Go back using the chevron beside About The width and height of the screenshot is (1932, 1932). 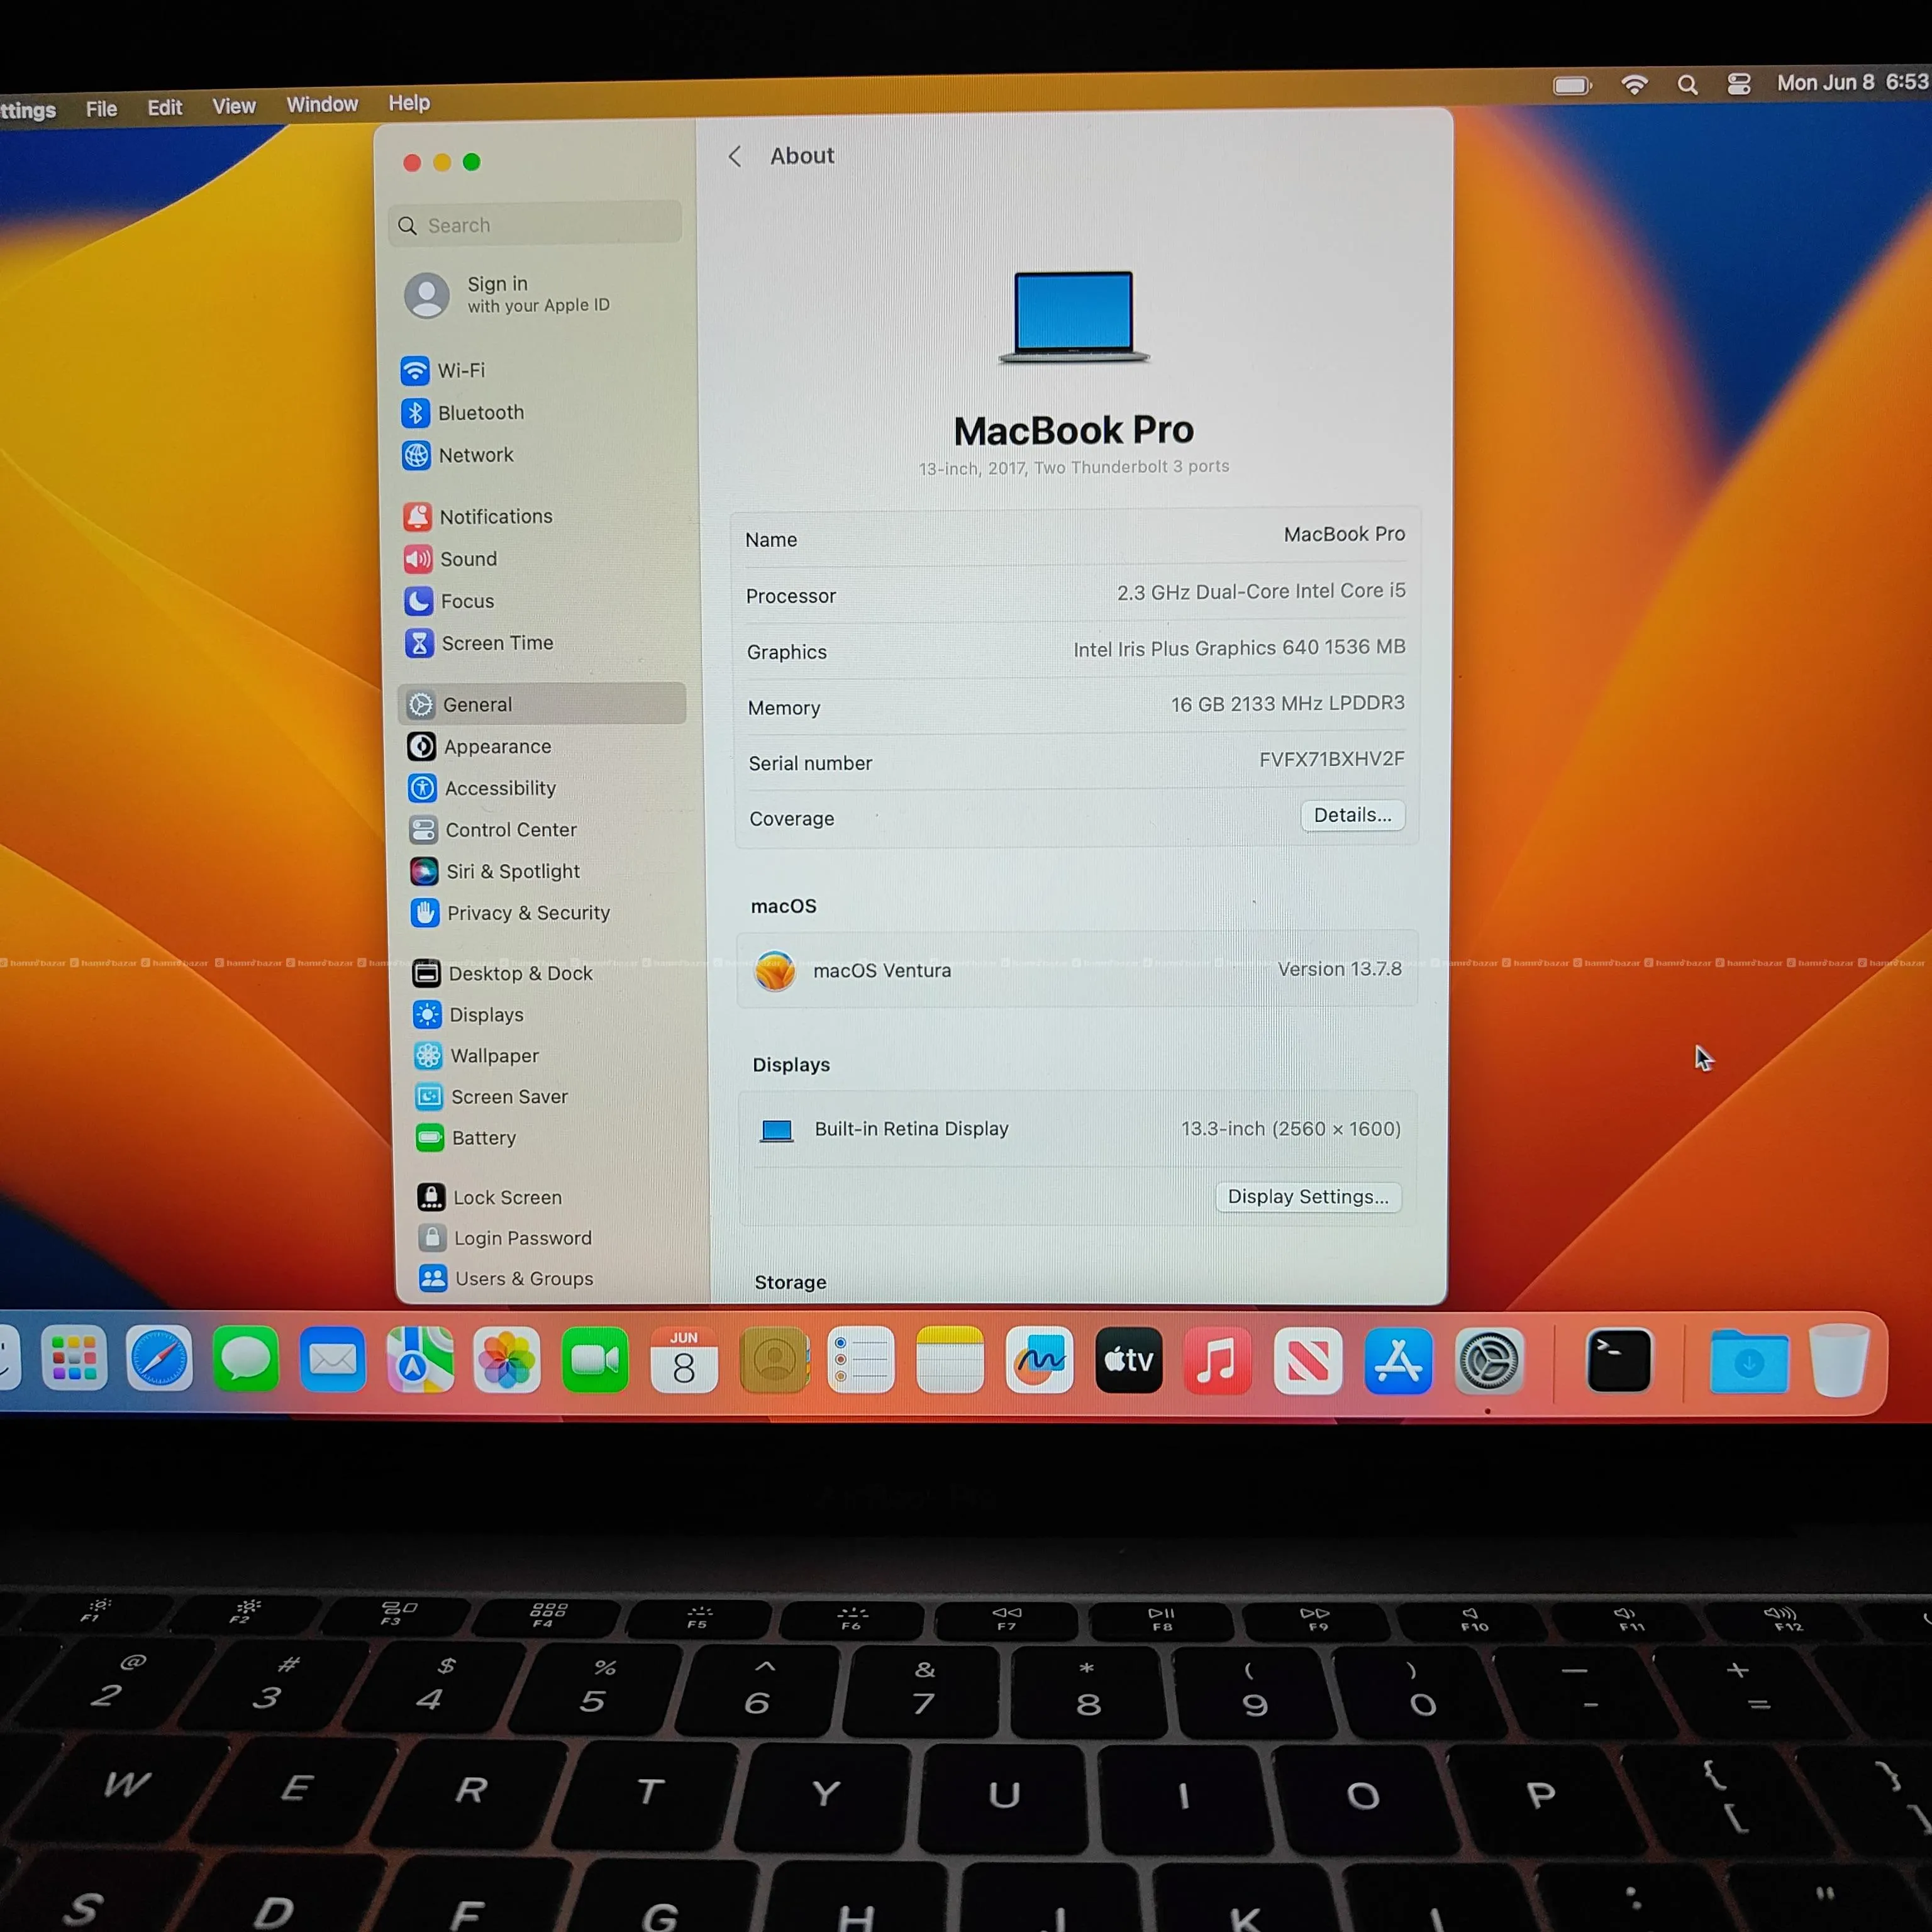(x=735, y=156)
